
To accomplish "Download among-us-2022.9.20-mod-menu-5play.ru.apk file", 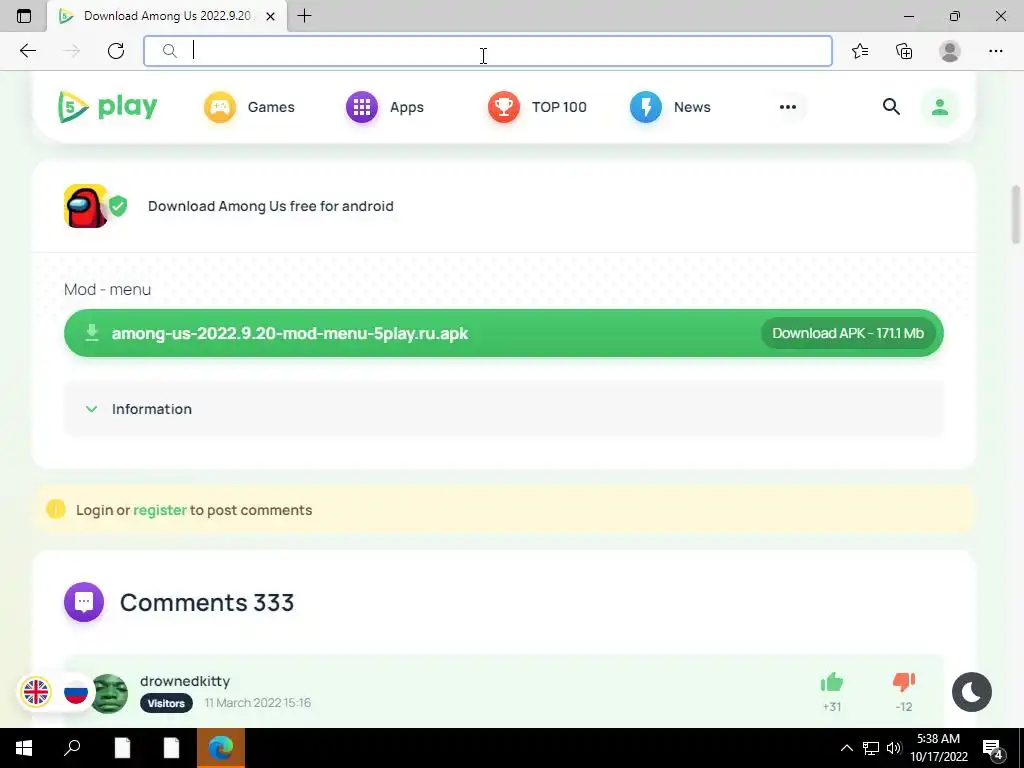I will pos(504,333).
